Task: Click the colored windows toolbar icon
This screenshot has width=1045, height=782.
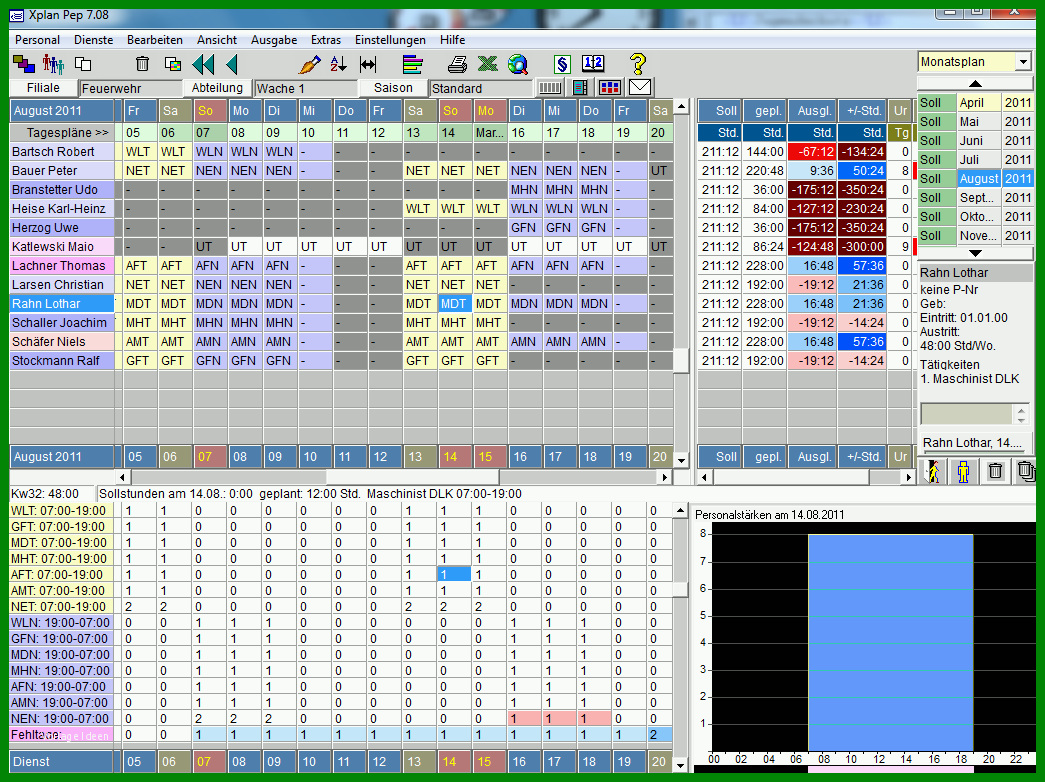Action: [x=173, y=64]
